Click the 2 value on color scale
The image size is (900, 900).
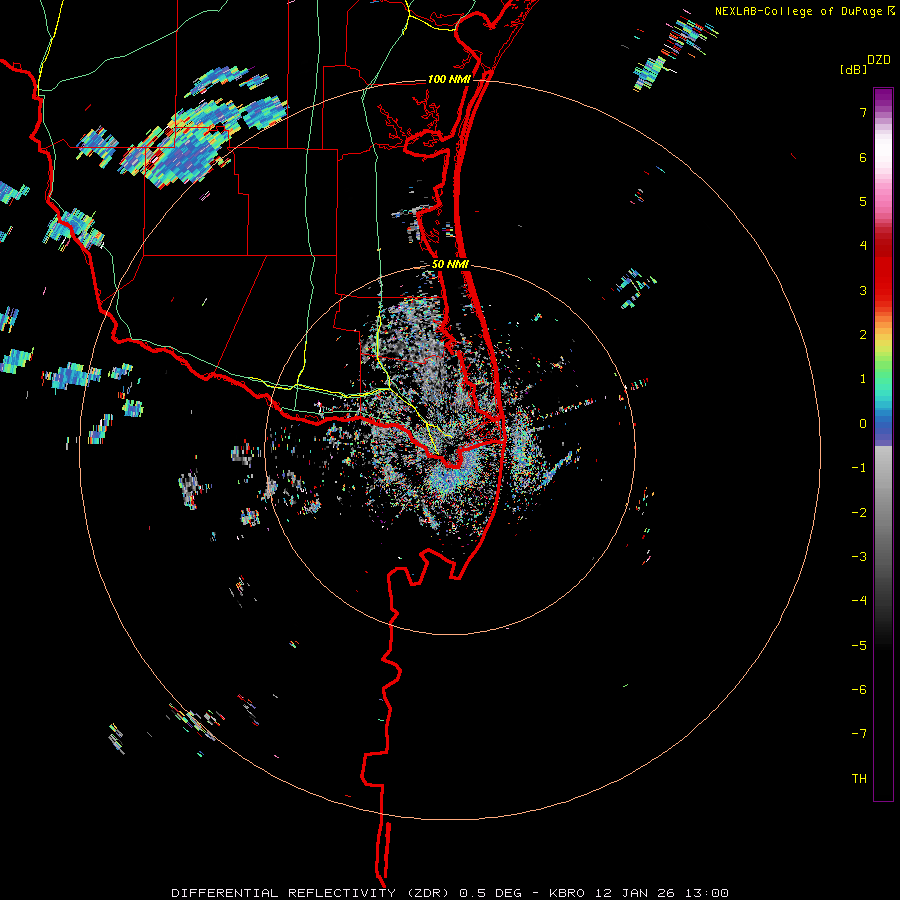point(863,335)
